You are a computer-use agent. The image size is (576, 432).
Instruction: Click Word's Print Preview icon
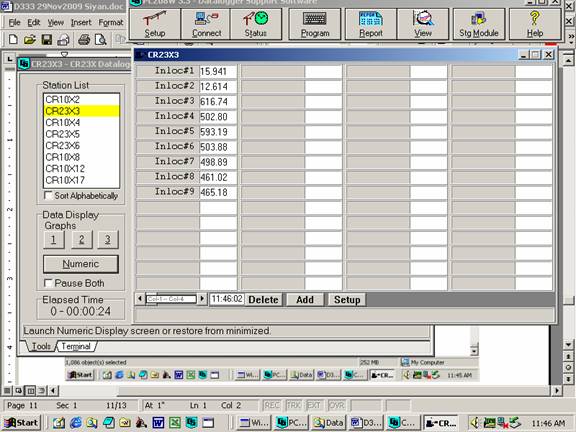pos(101,39)
